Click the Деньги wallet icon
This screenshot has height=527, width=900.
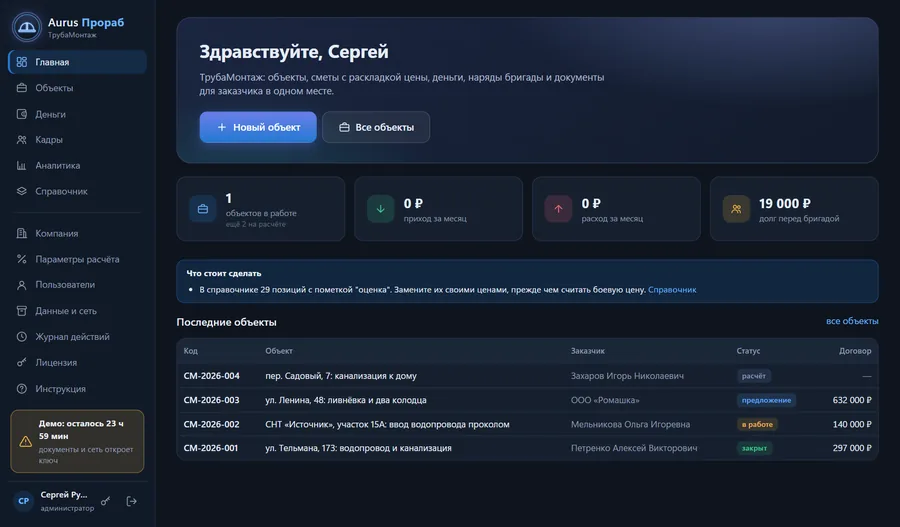pos(22,114)
